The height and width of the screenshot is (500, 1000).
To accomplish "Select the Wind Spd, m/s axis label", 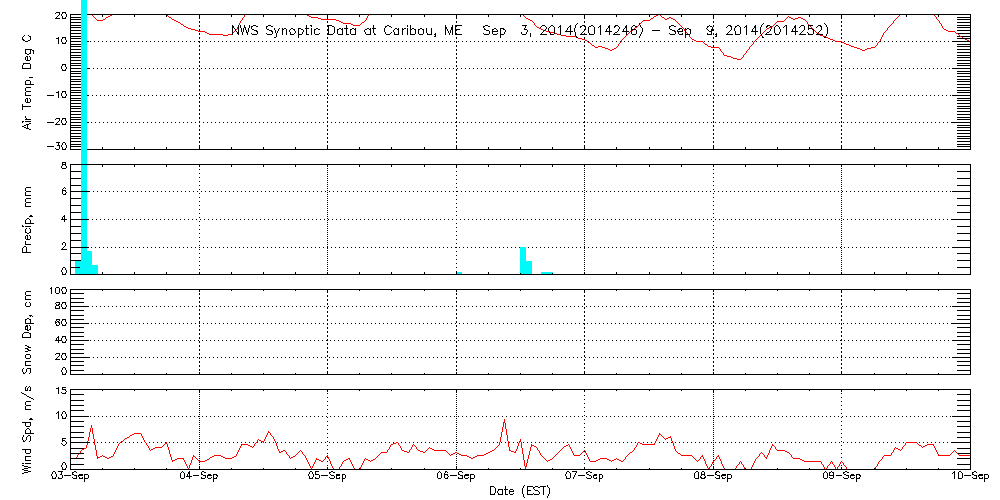I will point(29,428).
